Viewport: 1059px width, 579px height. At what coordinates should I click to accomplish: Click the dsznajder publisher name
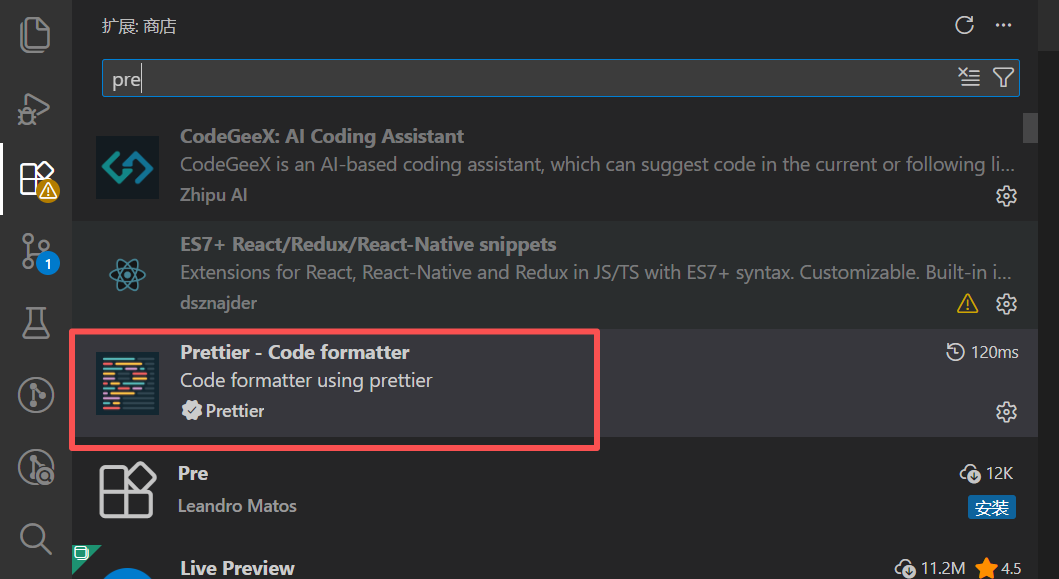click(x=218, y=303)
